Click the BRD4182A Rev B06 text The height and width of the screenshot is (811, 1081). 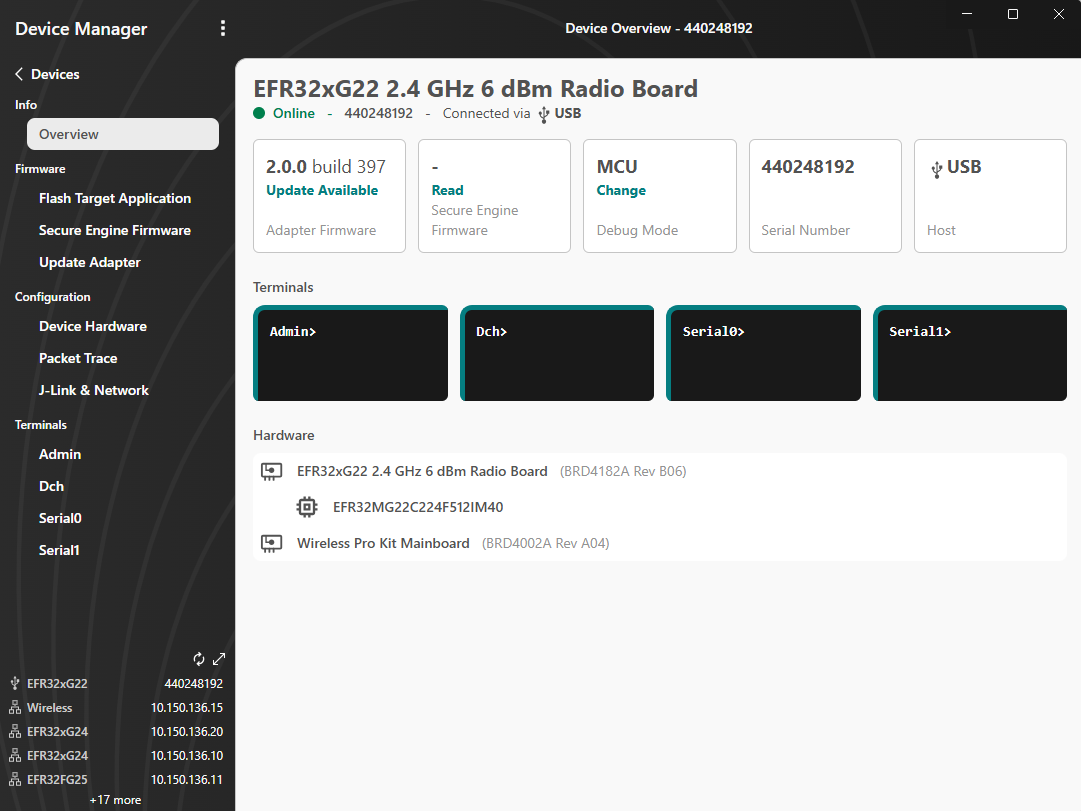(623, 472)
